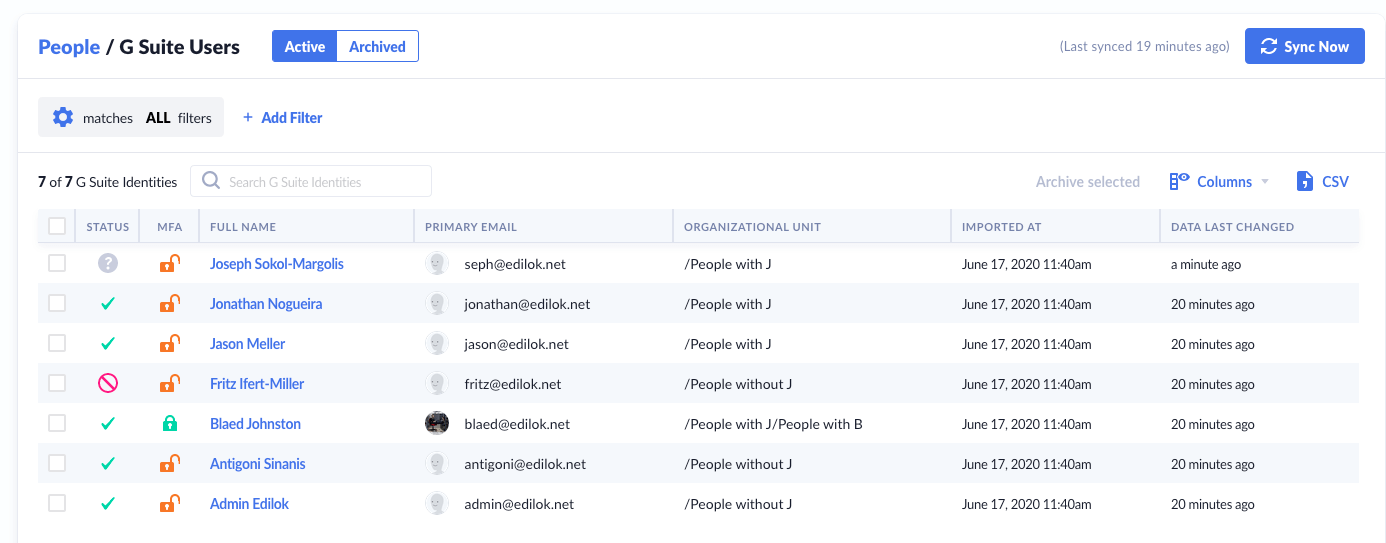Click Blaed Johnston's profile photo avatar
This screenshot has height=543, width=1386.
click(437, 424)
